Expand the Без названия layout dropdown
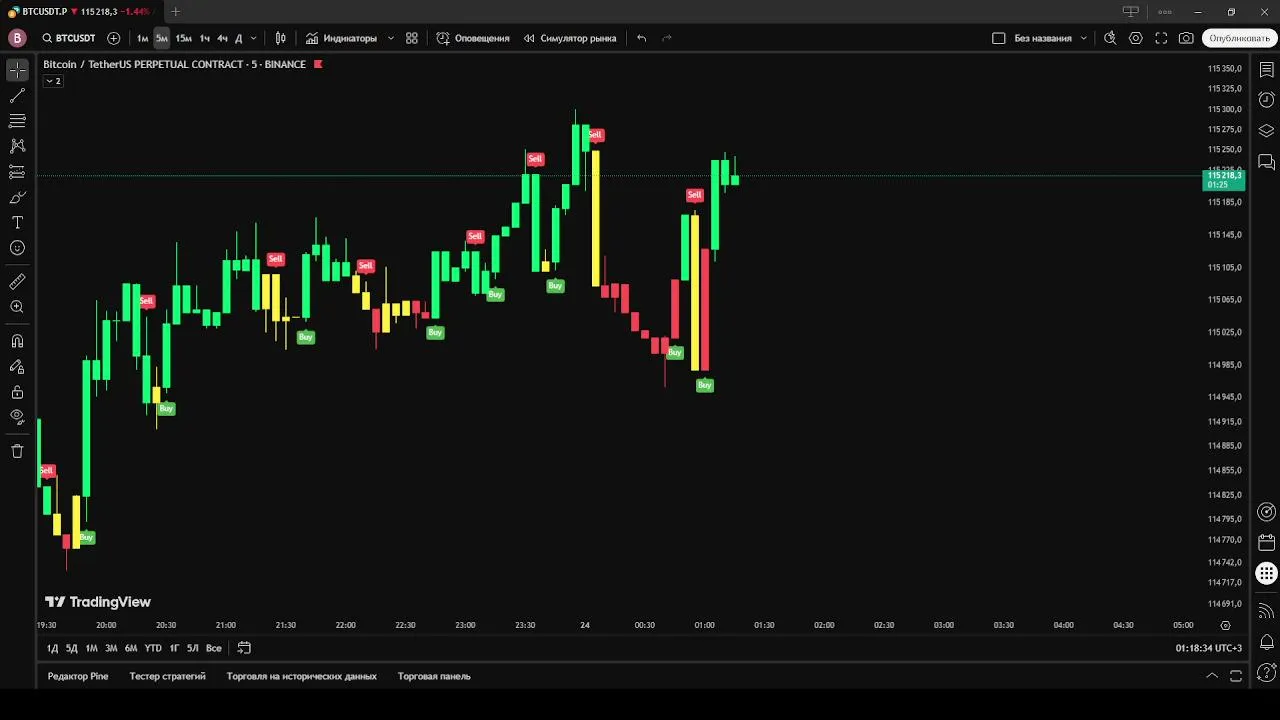This screenshot has height=720, width=1280. [x=1083, y=38]
